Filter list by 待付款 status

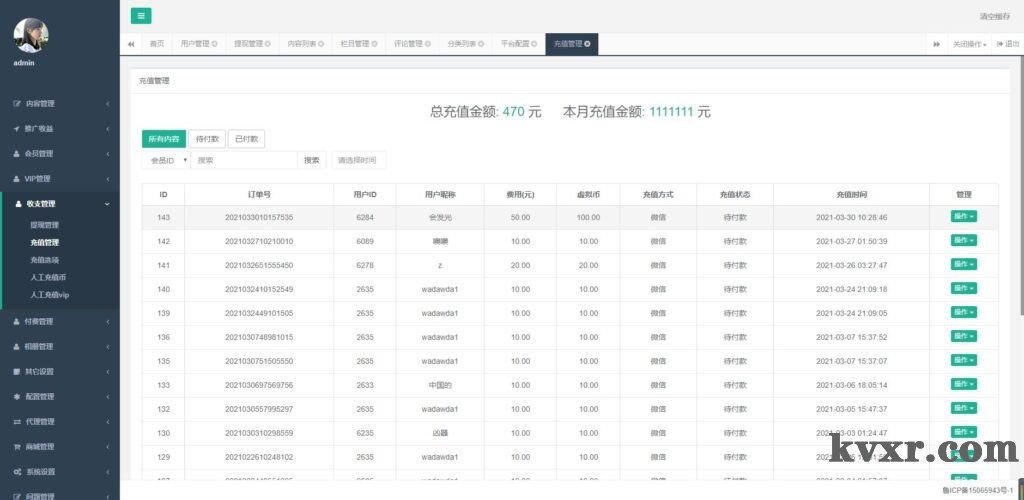(207, 139)
